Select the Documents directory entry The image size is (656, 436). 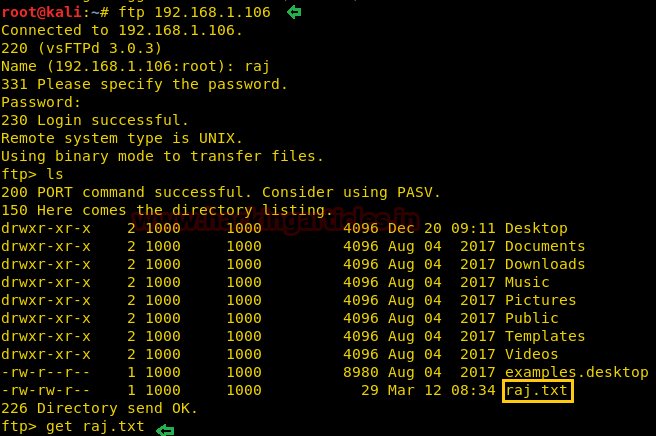click(x=545, y=246)
